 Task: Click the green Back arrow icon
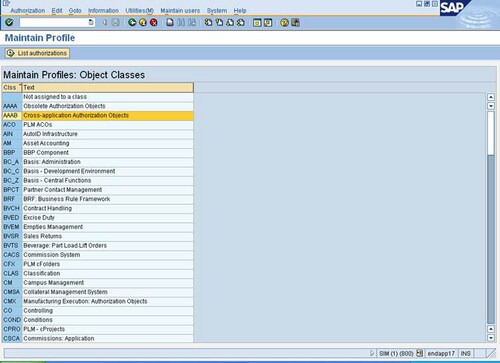click(x=132, y=22)
